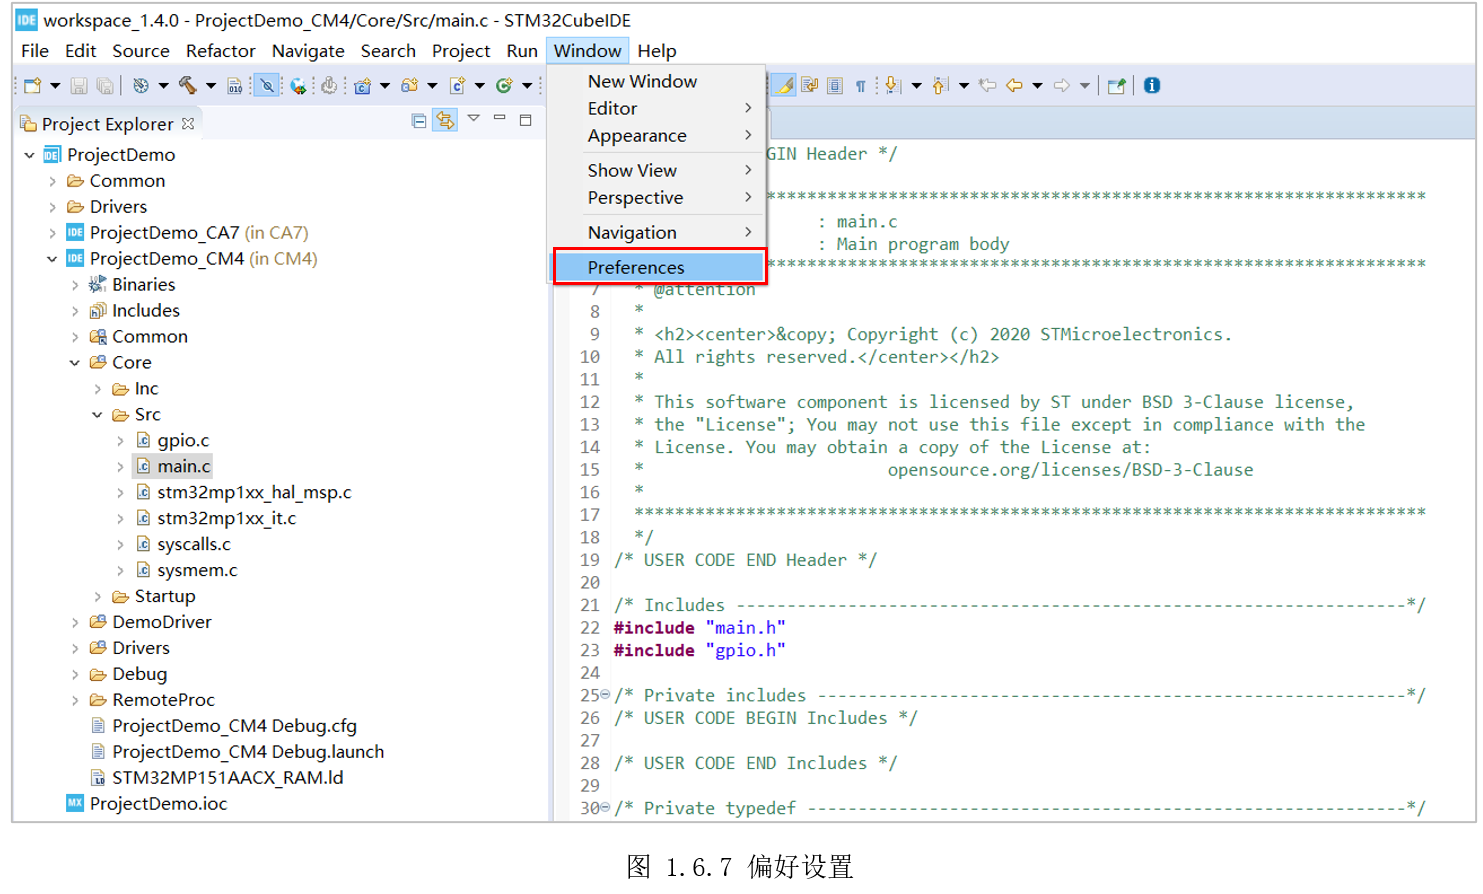Click the Collapse All icon in Project Explorer
Image resolution: width=1483 pixels, height=894 pixels.
(x=419, y=121)
